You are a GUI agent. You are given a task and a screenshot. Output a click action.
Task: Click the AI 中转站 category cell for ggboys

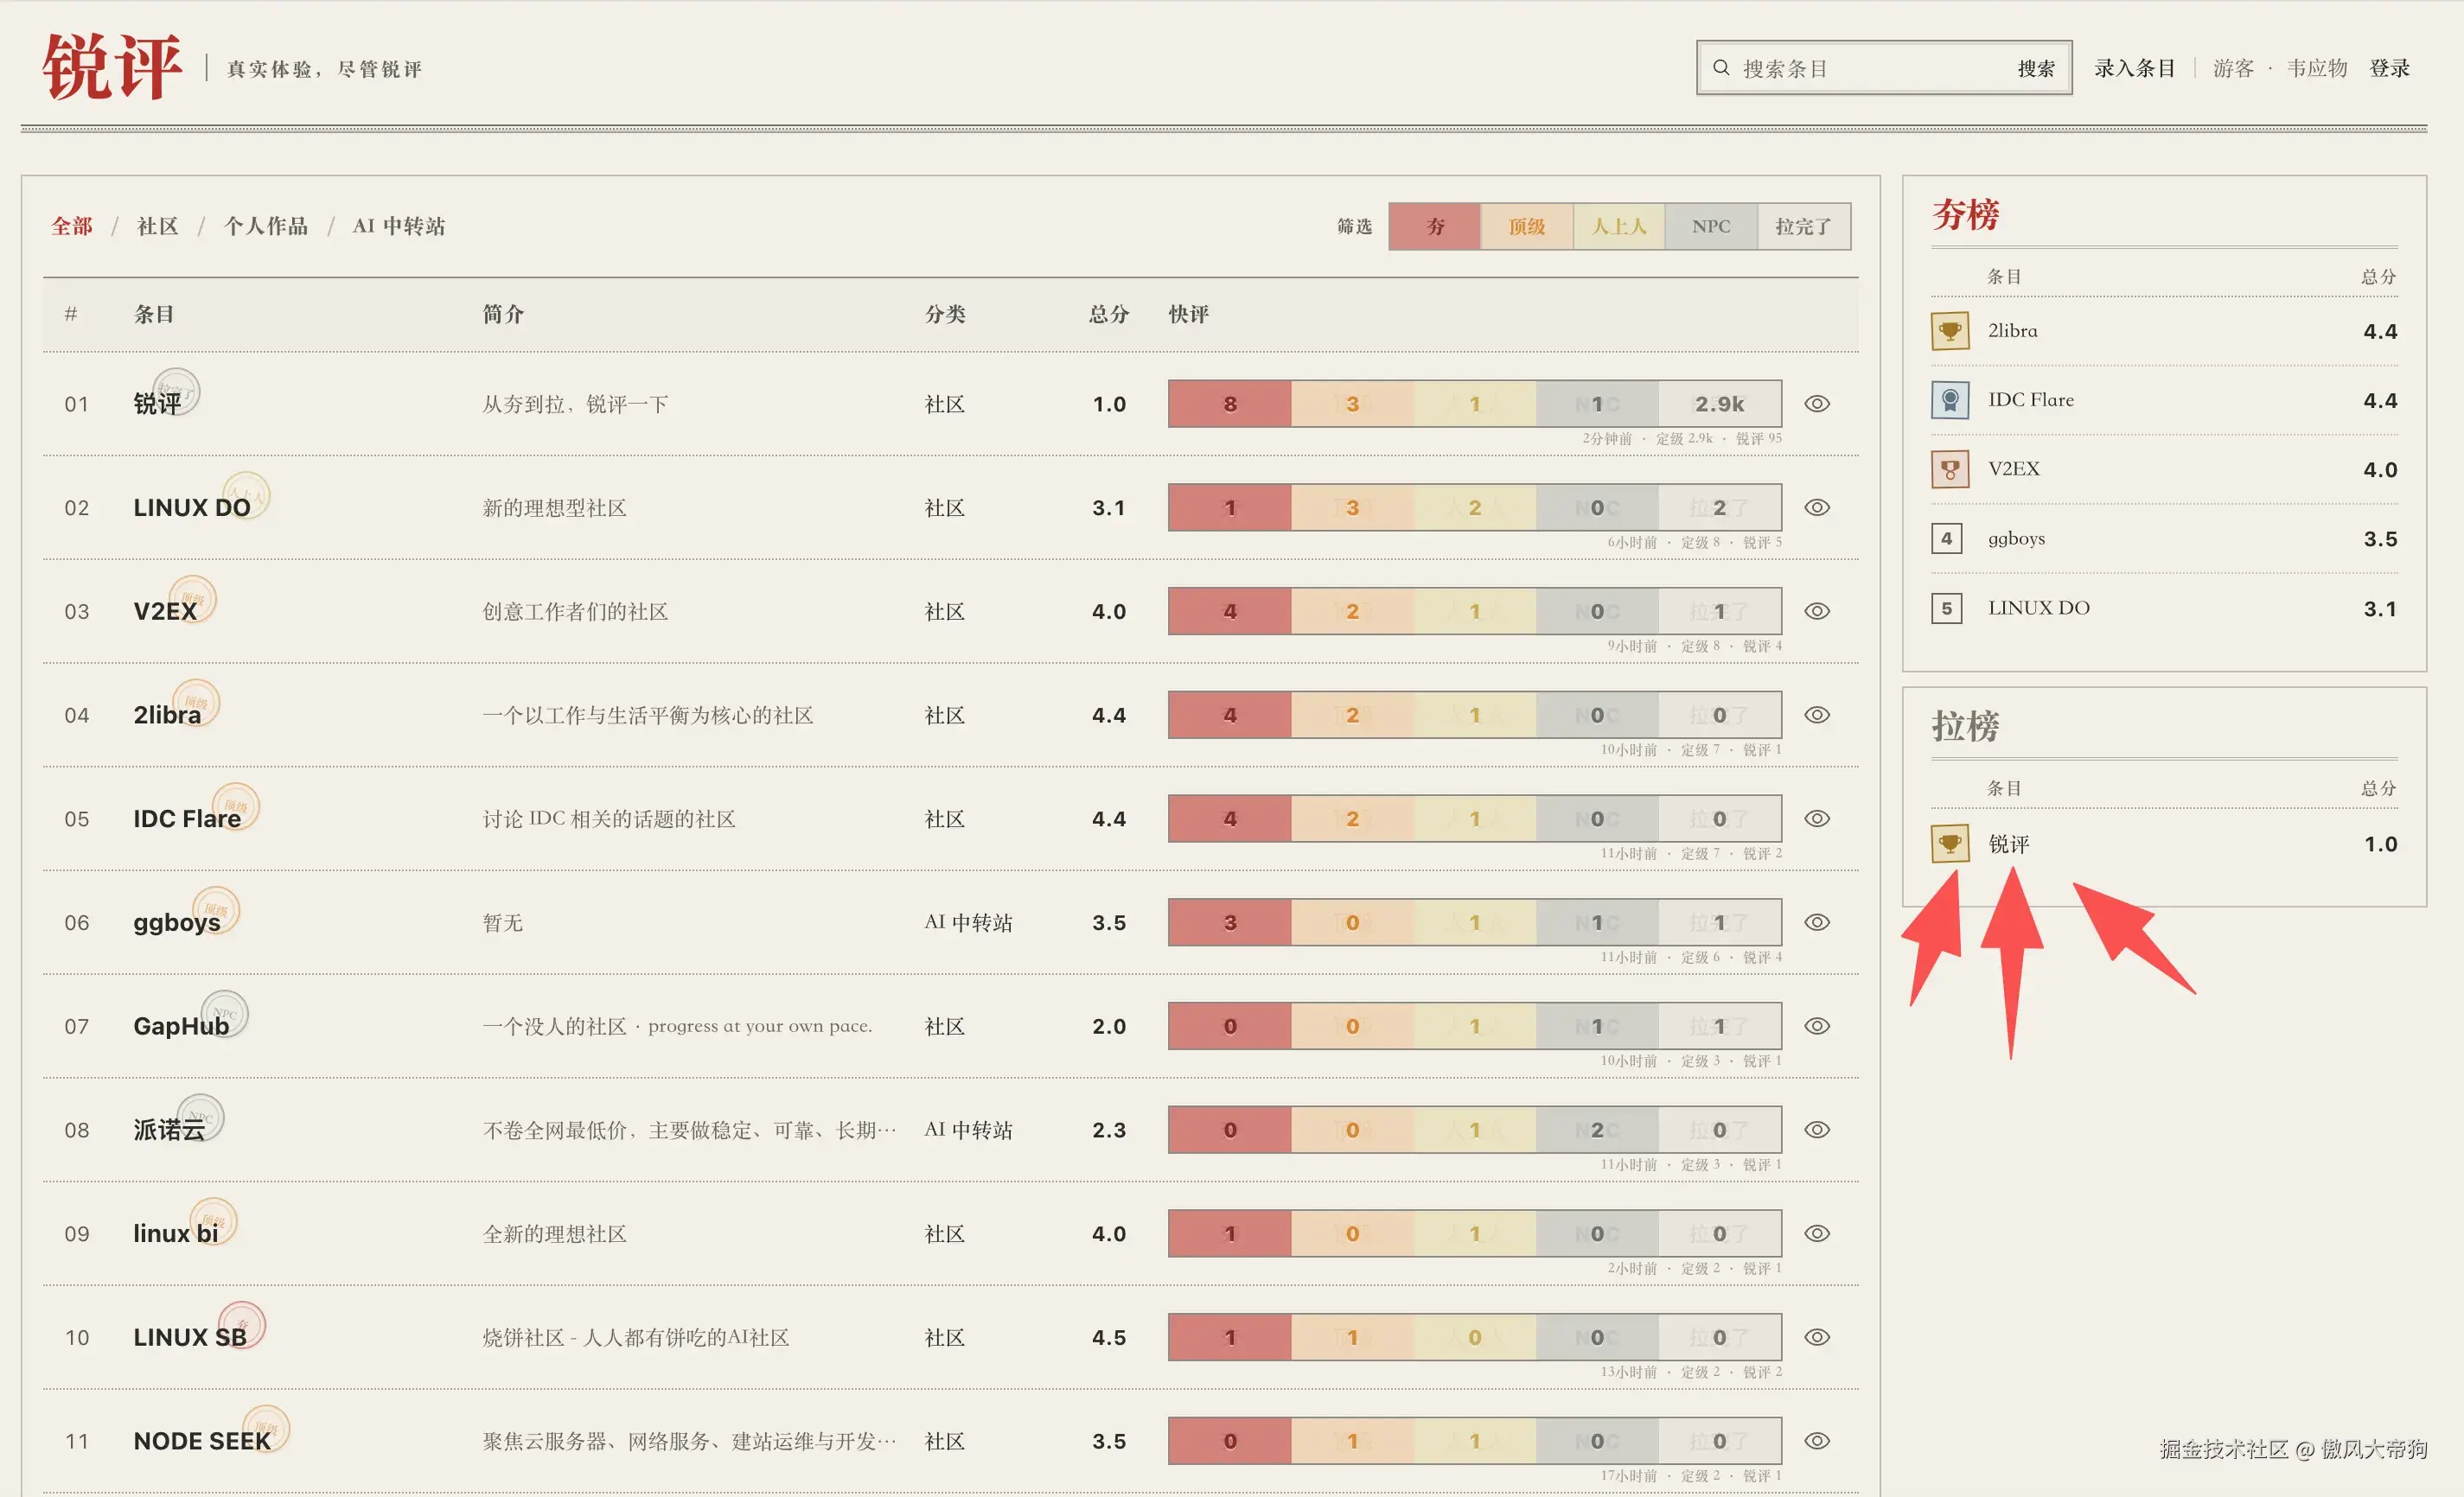click(968, 922)
